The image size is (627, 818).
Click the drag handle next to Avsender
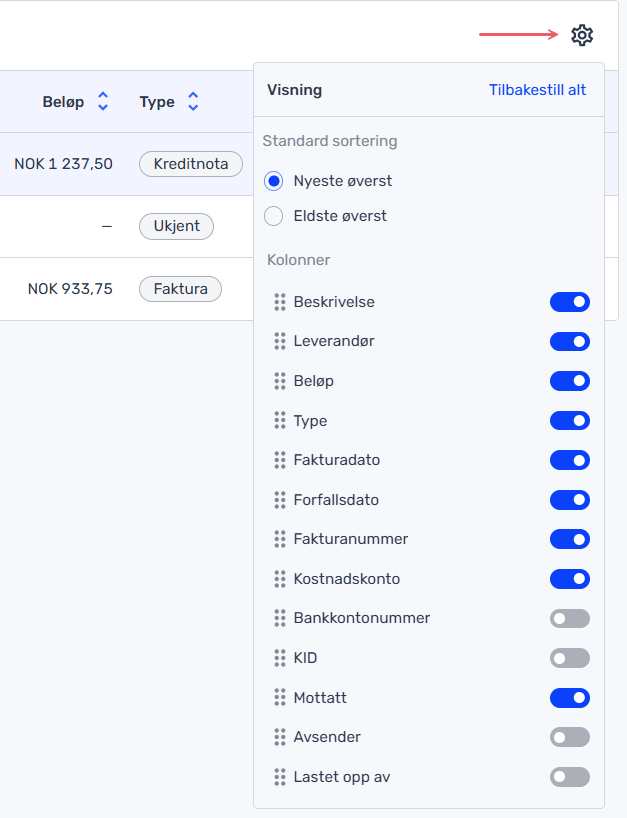[x=280, y=737]
